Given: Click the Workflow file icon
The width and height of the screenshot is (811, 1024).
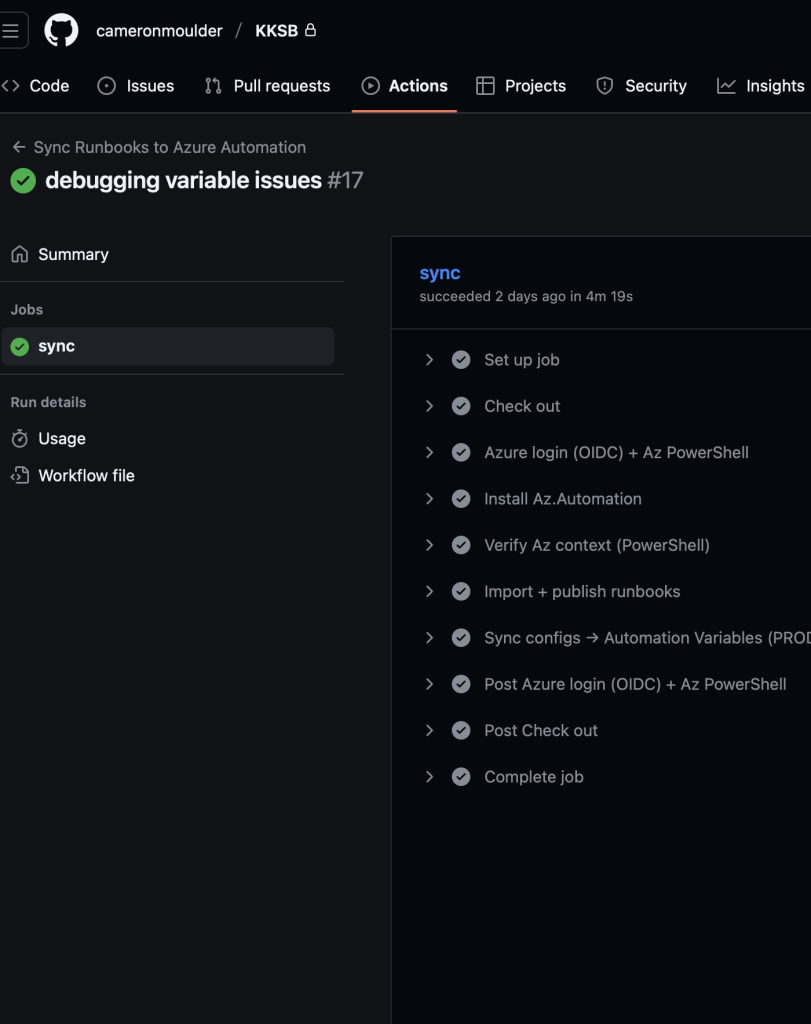Looking at the screenshot, I should point(19,476).
